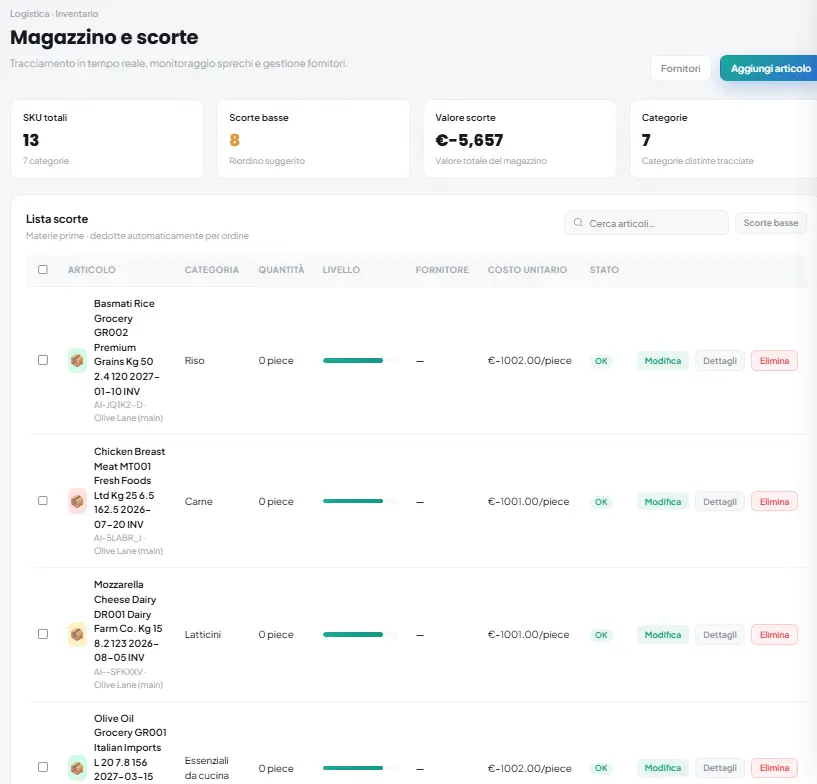This screenshot has height=784, width=817.
Task: Click Elimina for Olive Oil
Action: tap(774, 768)
